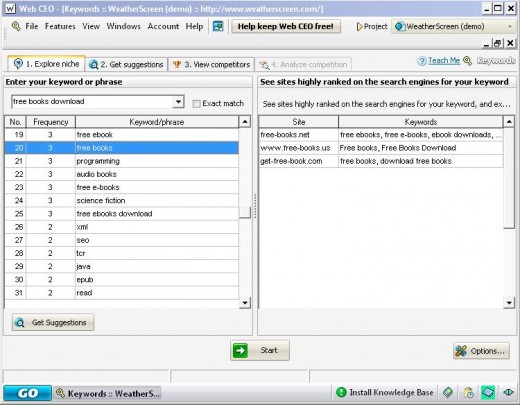This screenshot has height=405, width=520.
Task: Click the keyword list scroll up arrow
Action: [x=245, y=122]
